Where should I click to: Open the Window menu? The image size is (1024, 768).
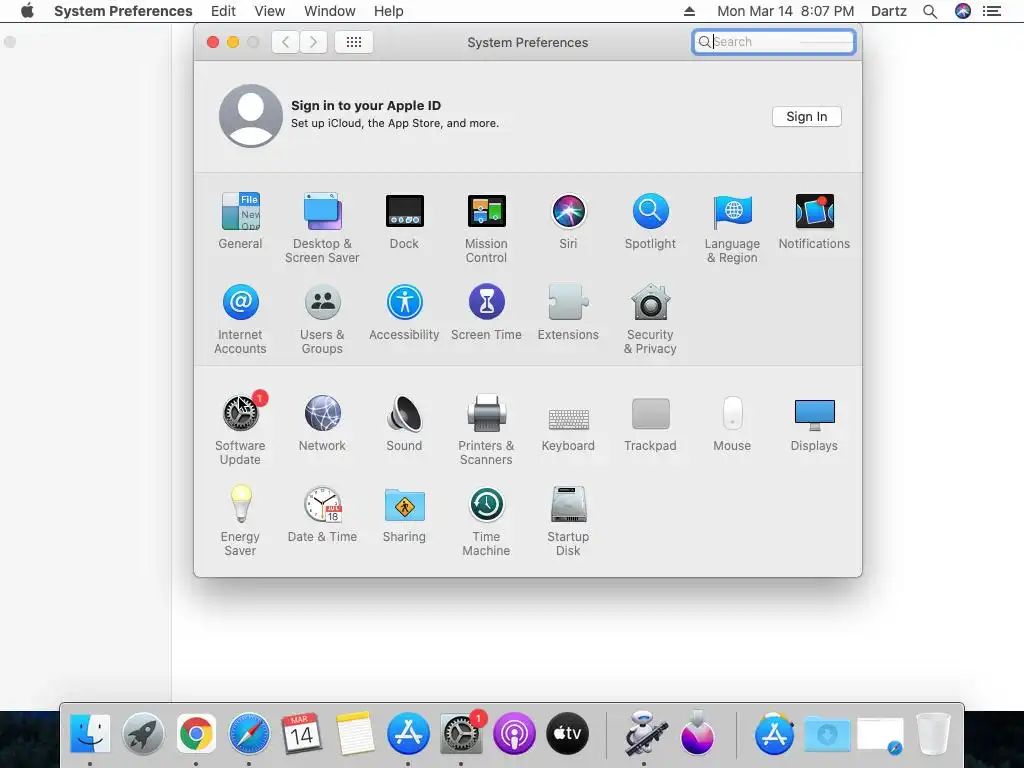pyautogui.click(x=330, y=11)
